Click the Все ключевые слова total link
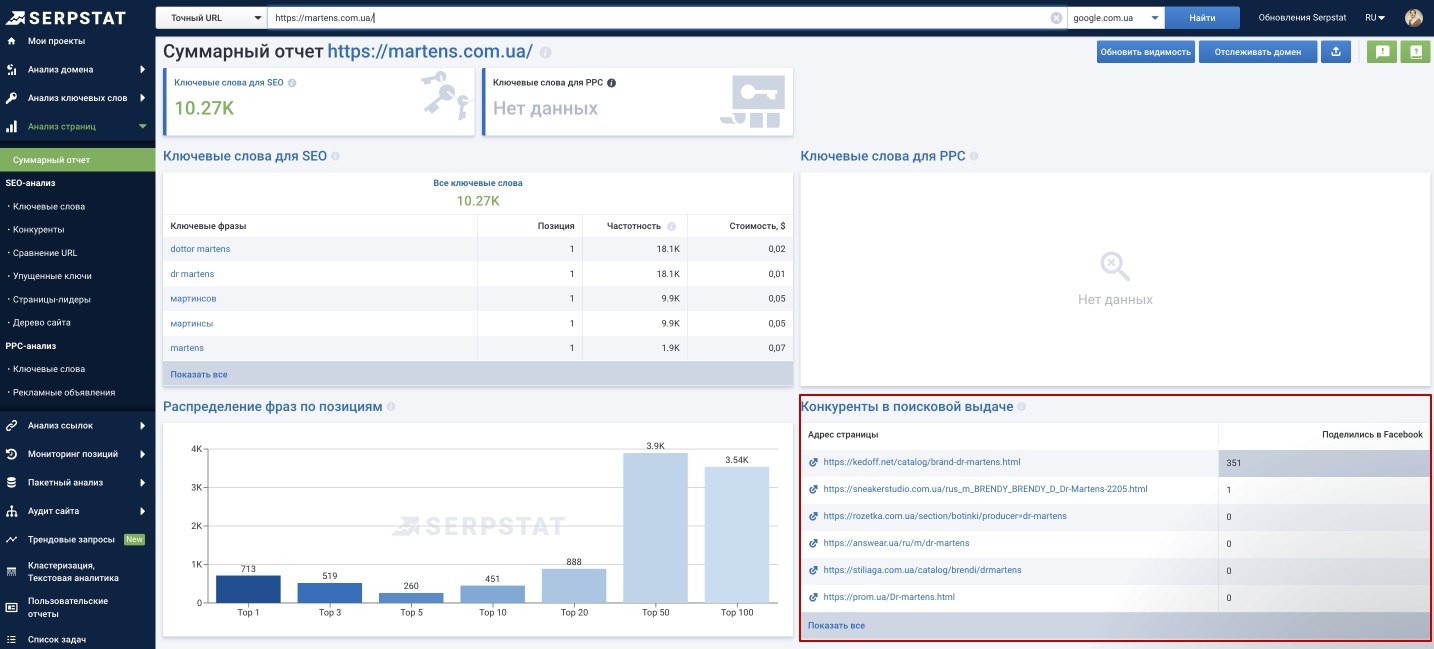The width and height of the screenshot is (1434, 649). (x=478, y=183)
